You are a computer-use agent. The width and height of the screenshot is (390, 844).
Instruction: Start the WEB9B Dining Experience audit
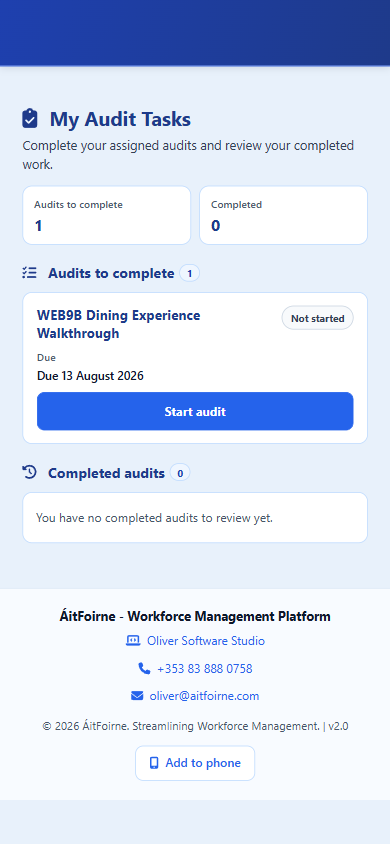(x=195, y=411)
